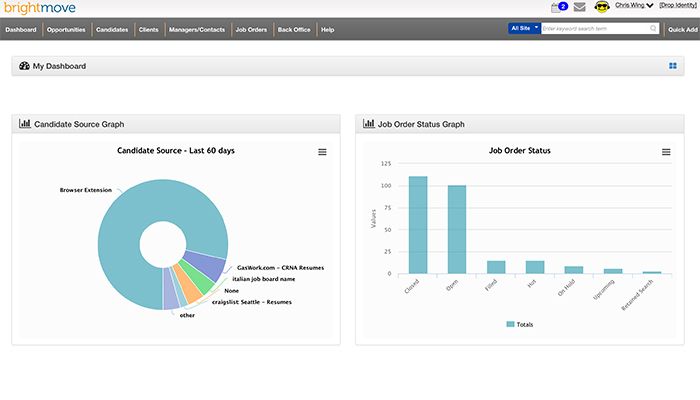Click the dashboard layout grid icon

(673, 66)
